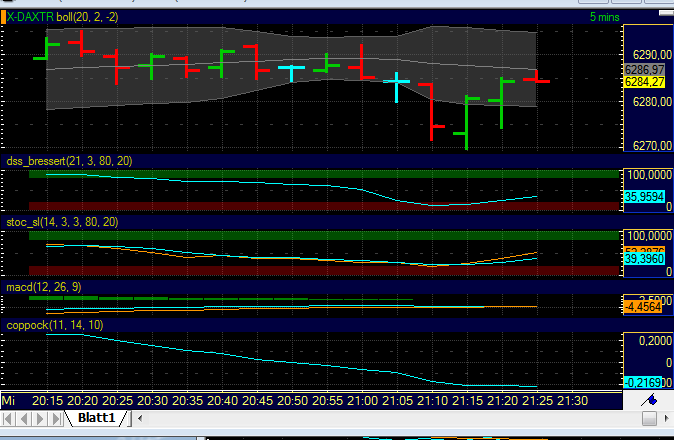Click the orange marker before X-DAXTR
Image resolution: width=674 pixels, height=440 pixels.
pyautogui.click(x=3, y=17)
